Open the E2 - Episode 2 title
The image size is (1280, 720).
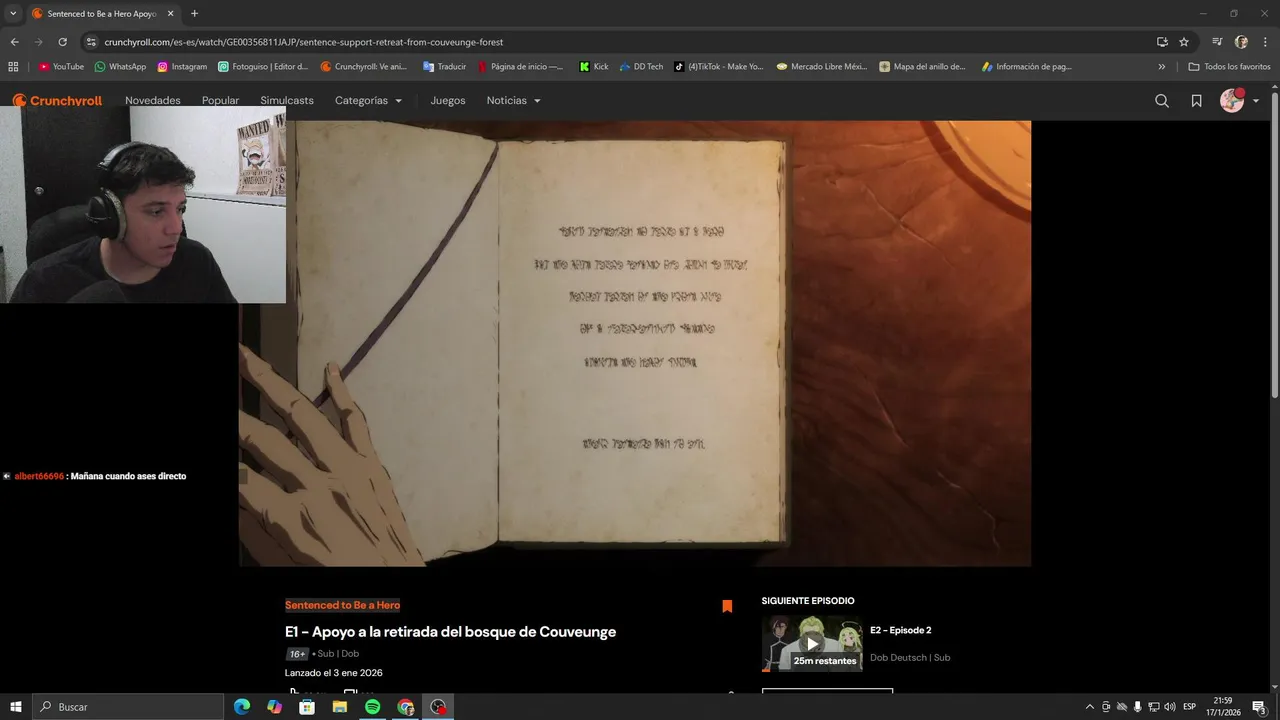(x=900, y=631)
